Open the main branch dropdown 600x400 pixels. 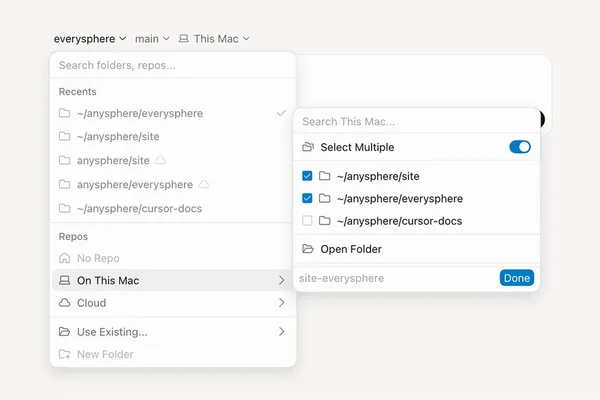[152, 39]
